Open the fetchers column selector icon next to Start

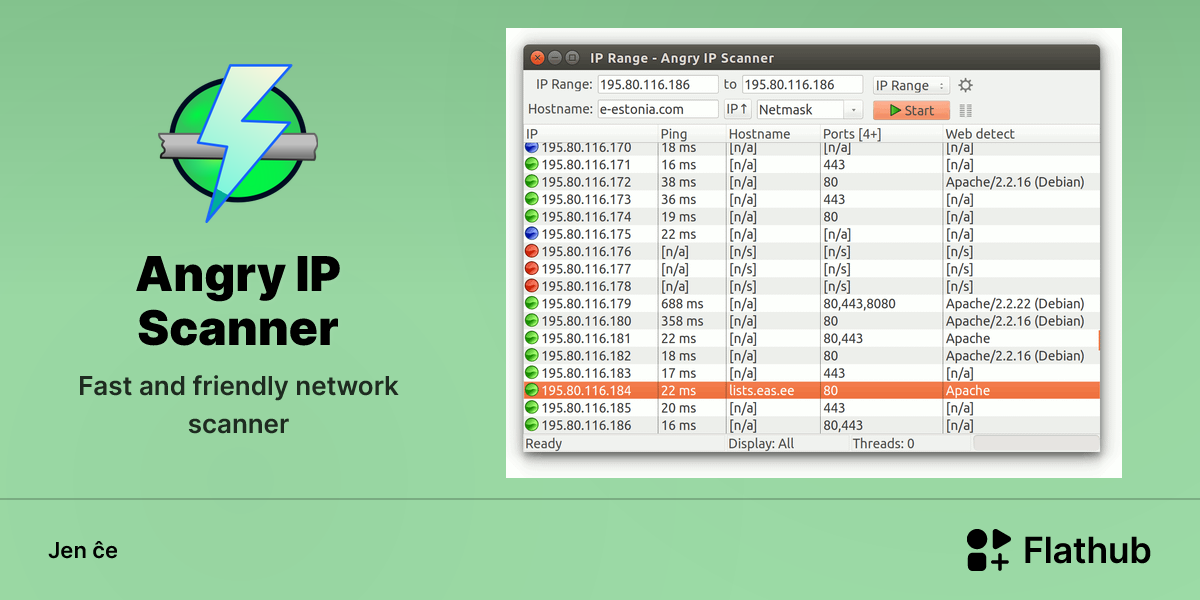pos(965,111)
